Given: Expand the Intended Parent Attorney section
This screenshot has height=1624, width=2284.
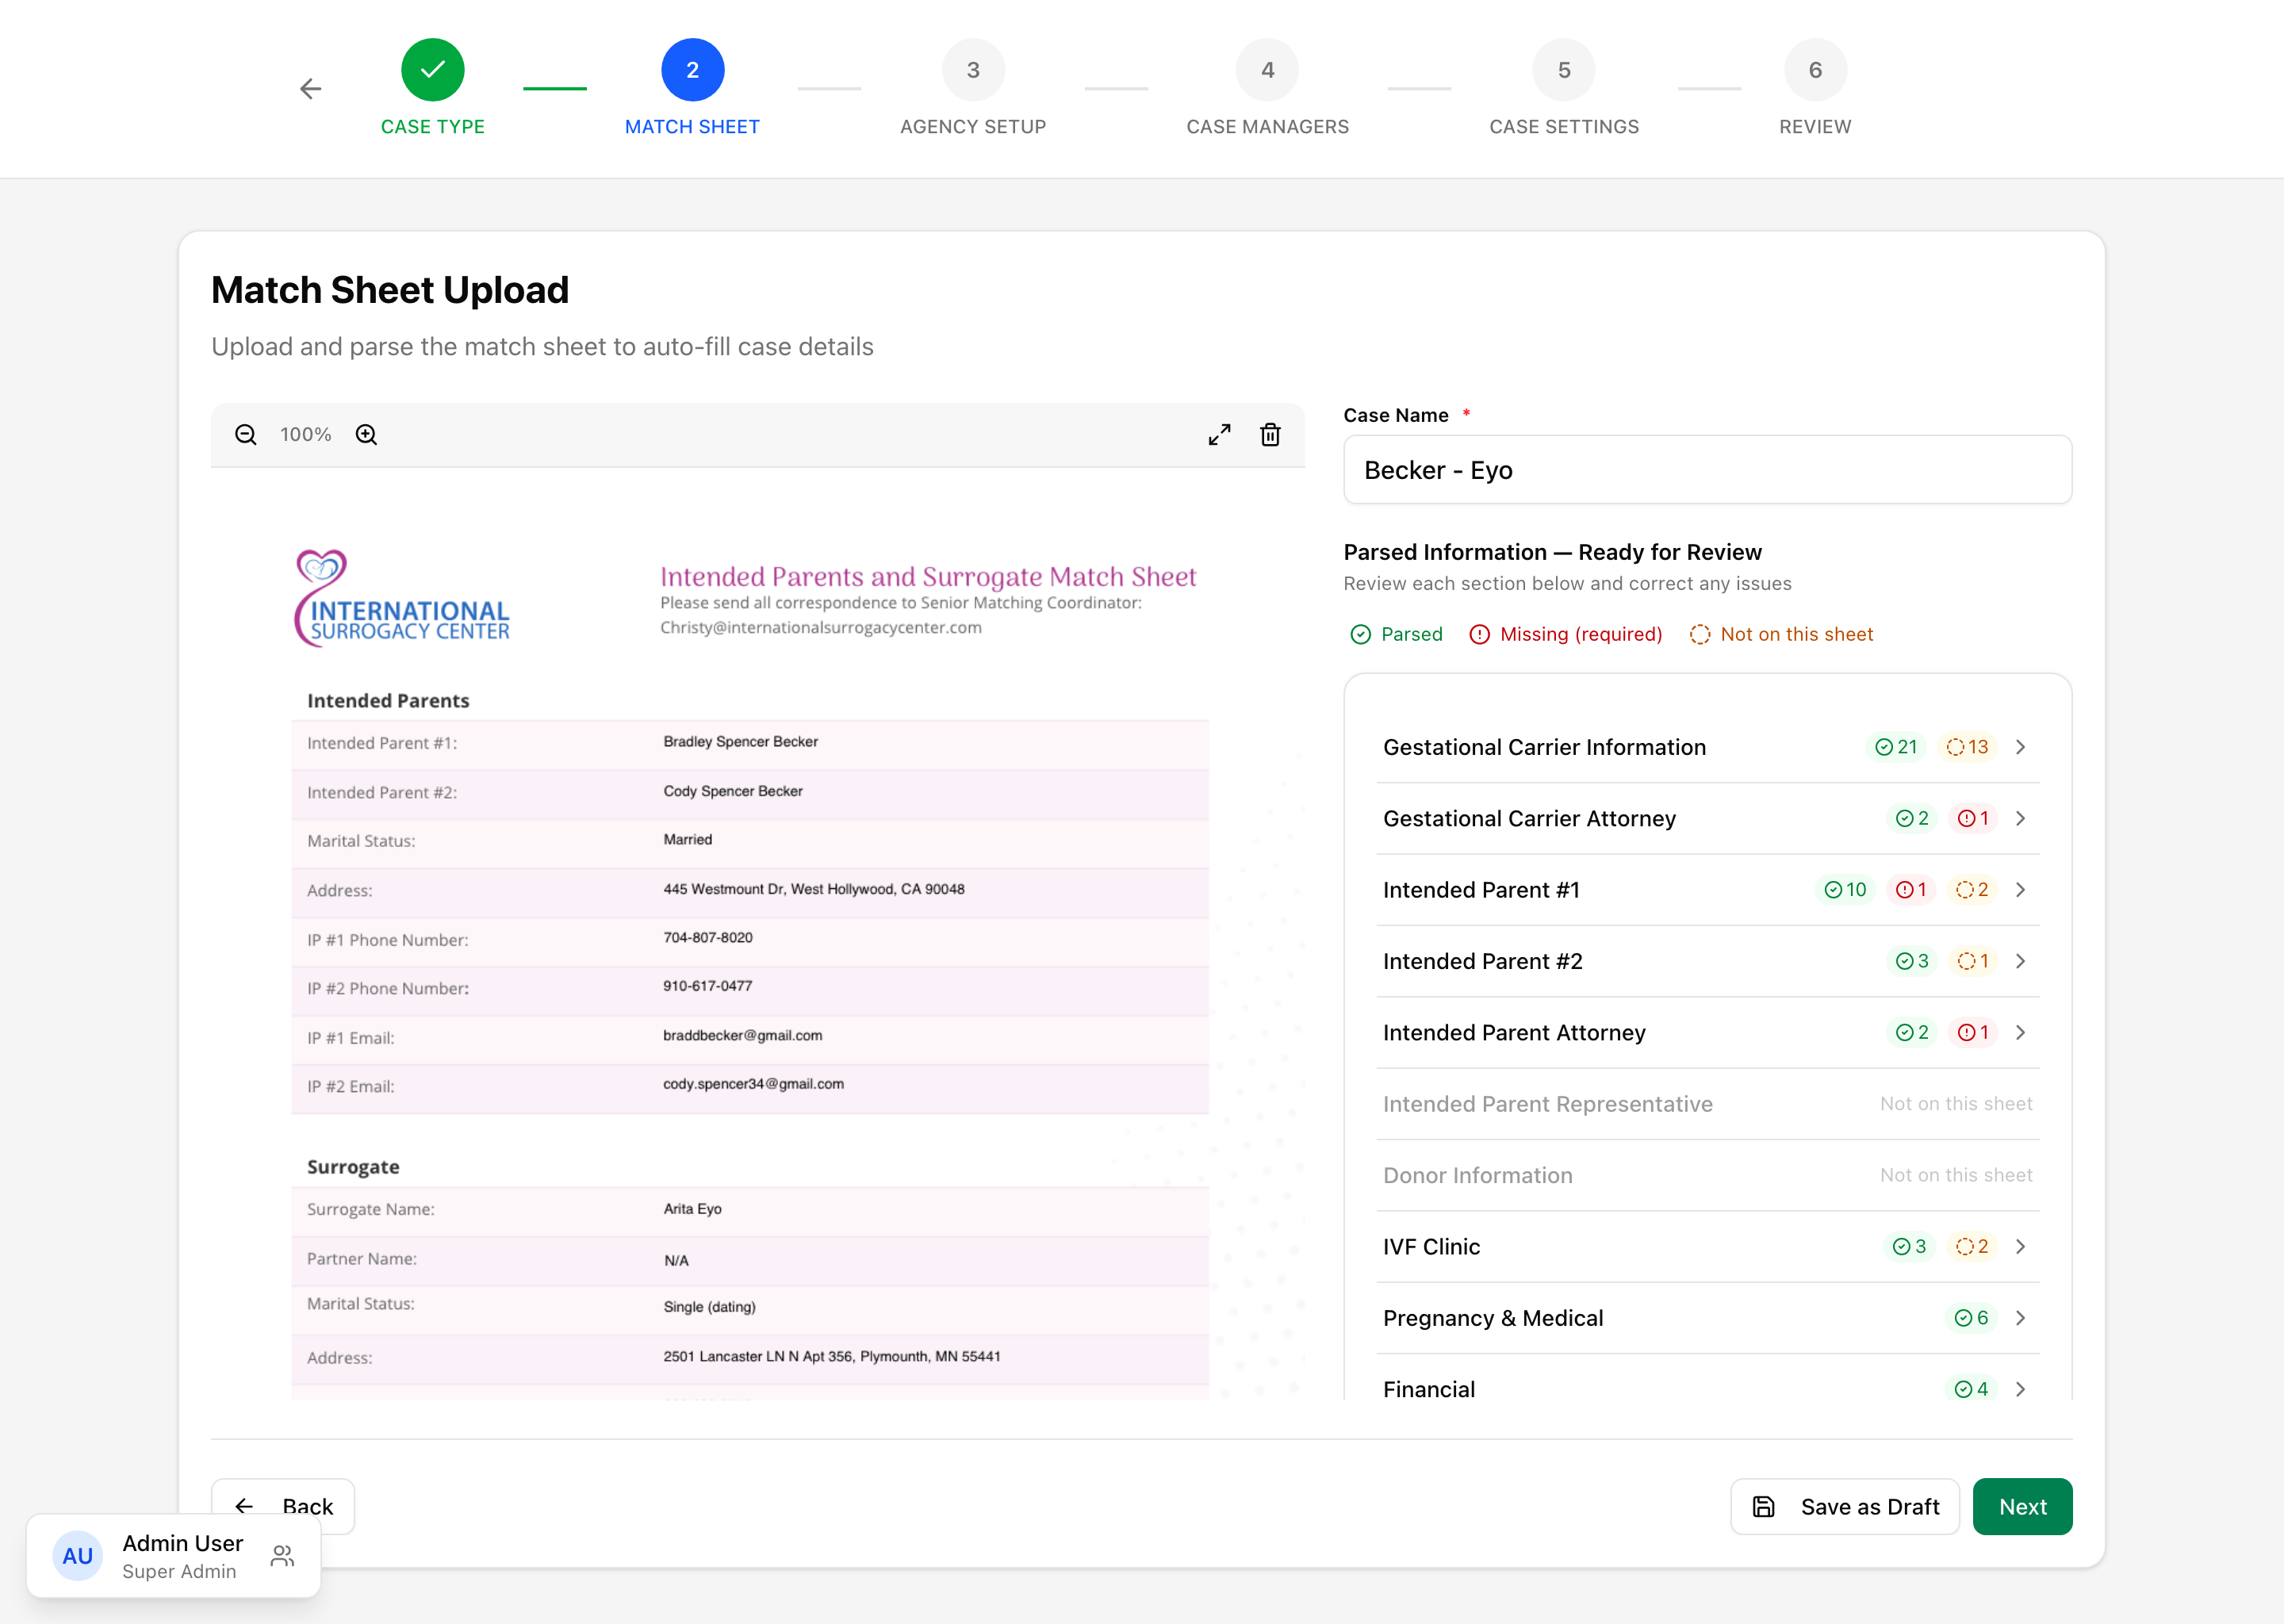Looking at the screenshot, I should pyautogui.click(x=1707, y=1032).
